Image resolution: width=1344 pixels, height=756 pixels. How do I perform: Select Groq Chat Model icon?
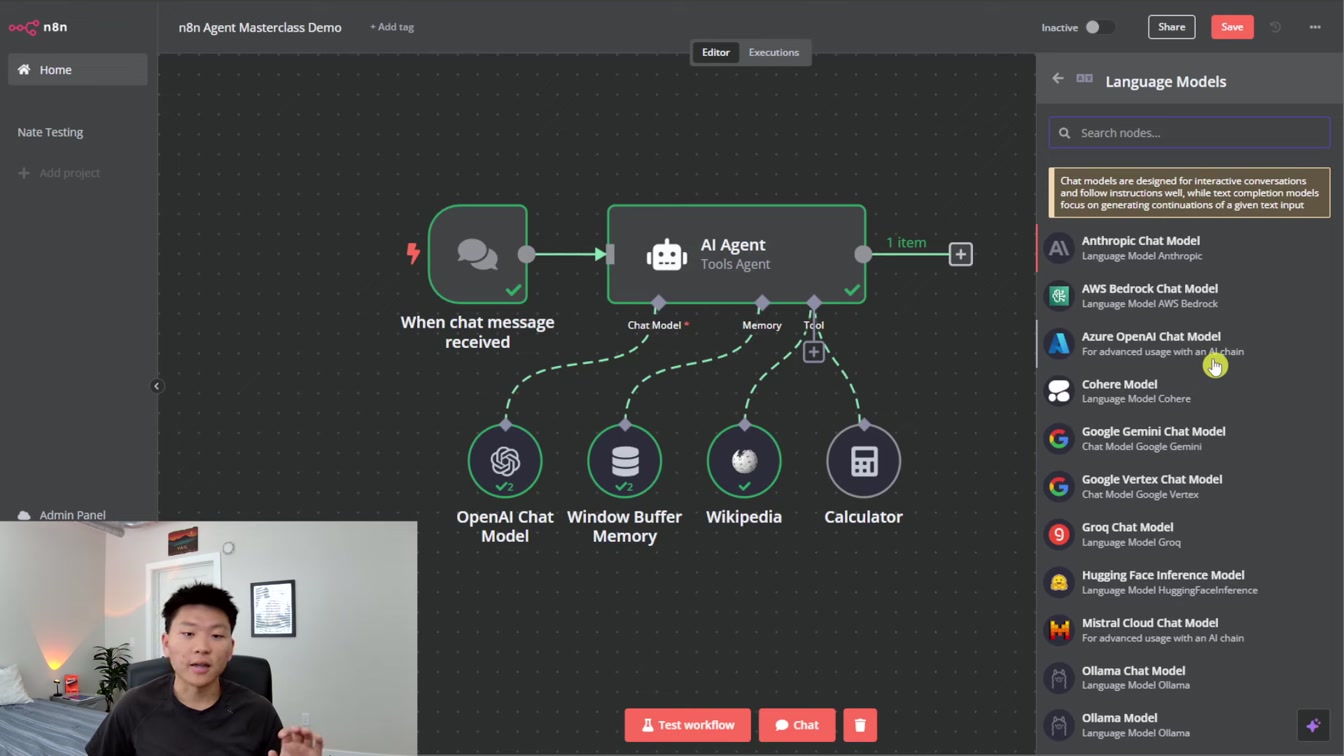(x=1059, y=535)
